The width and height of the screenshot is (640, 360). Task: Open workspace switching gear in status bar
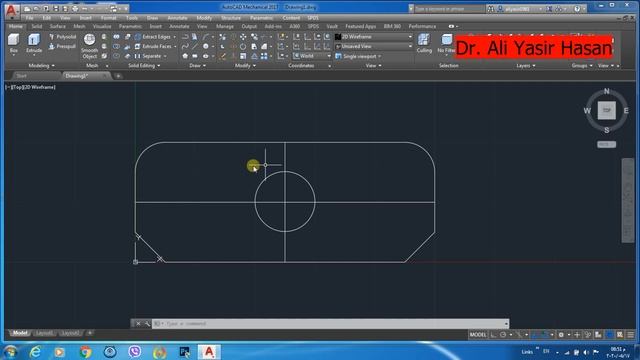561,335
